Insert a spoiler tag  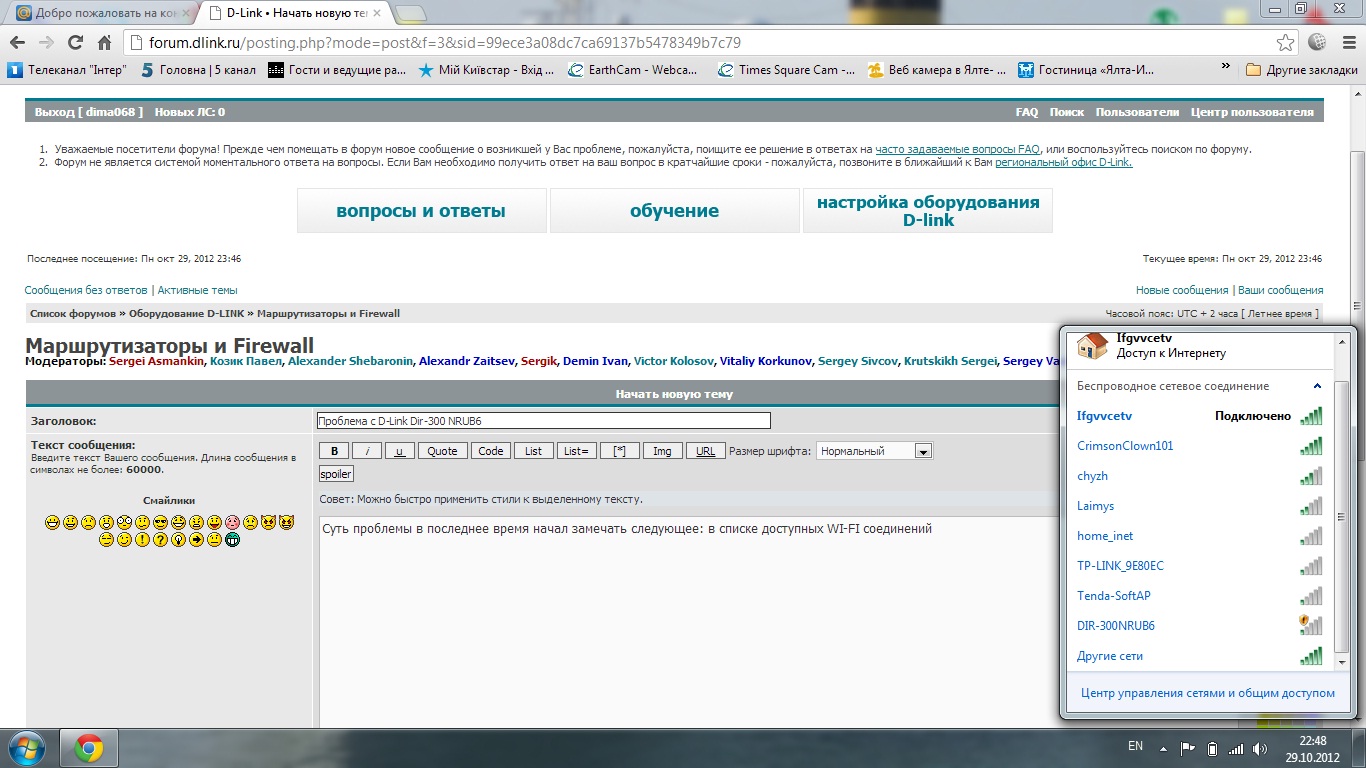[x=336, y=474]
